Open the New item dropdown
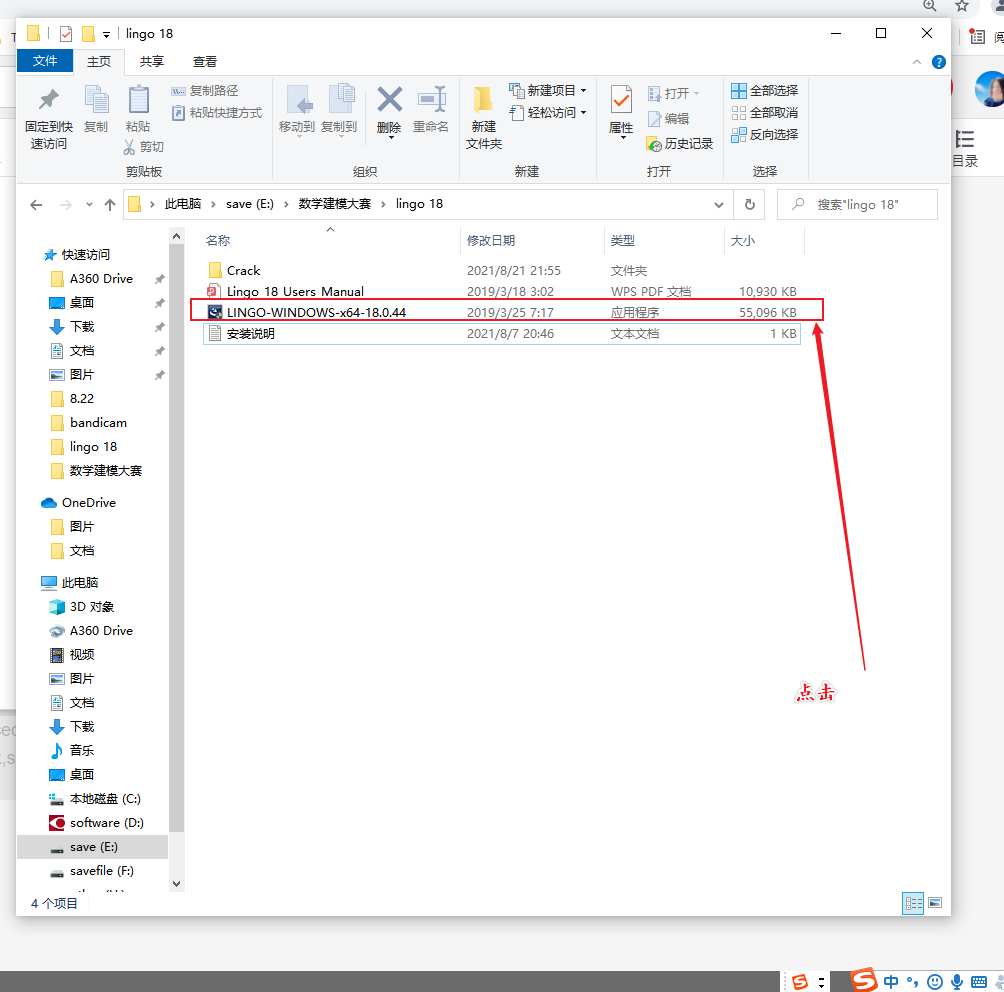 point(547,90)
